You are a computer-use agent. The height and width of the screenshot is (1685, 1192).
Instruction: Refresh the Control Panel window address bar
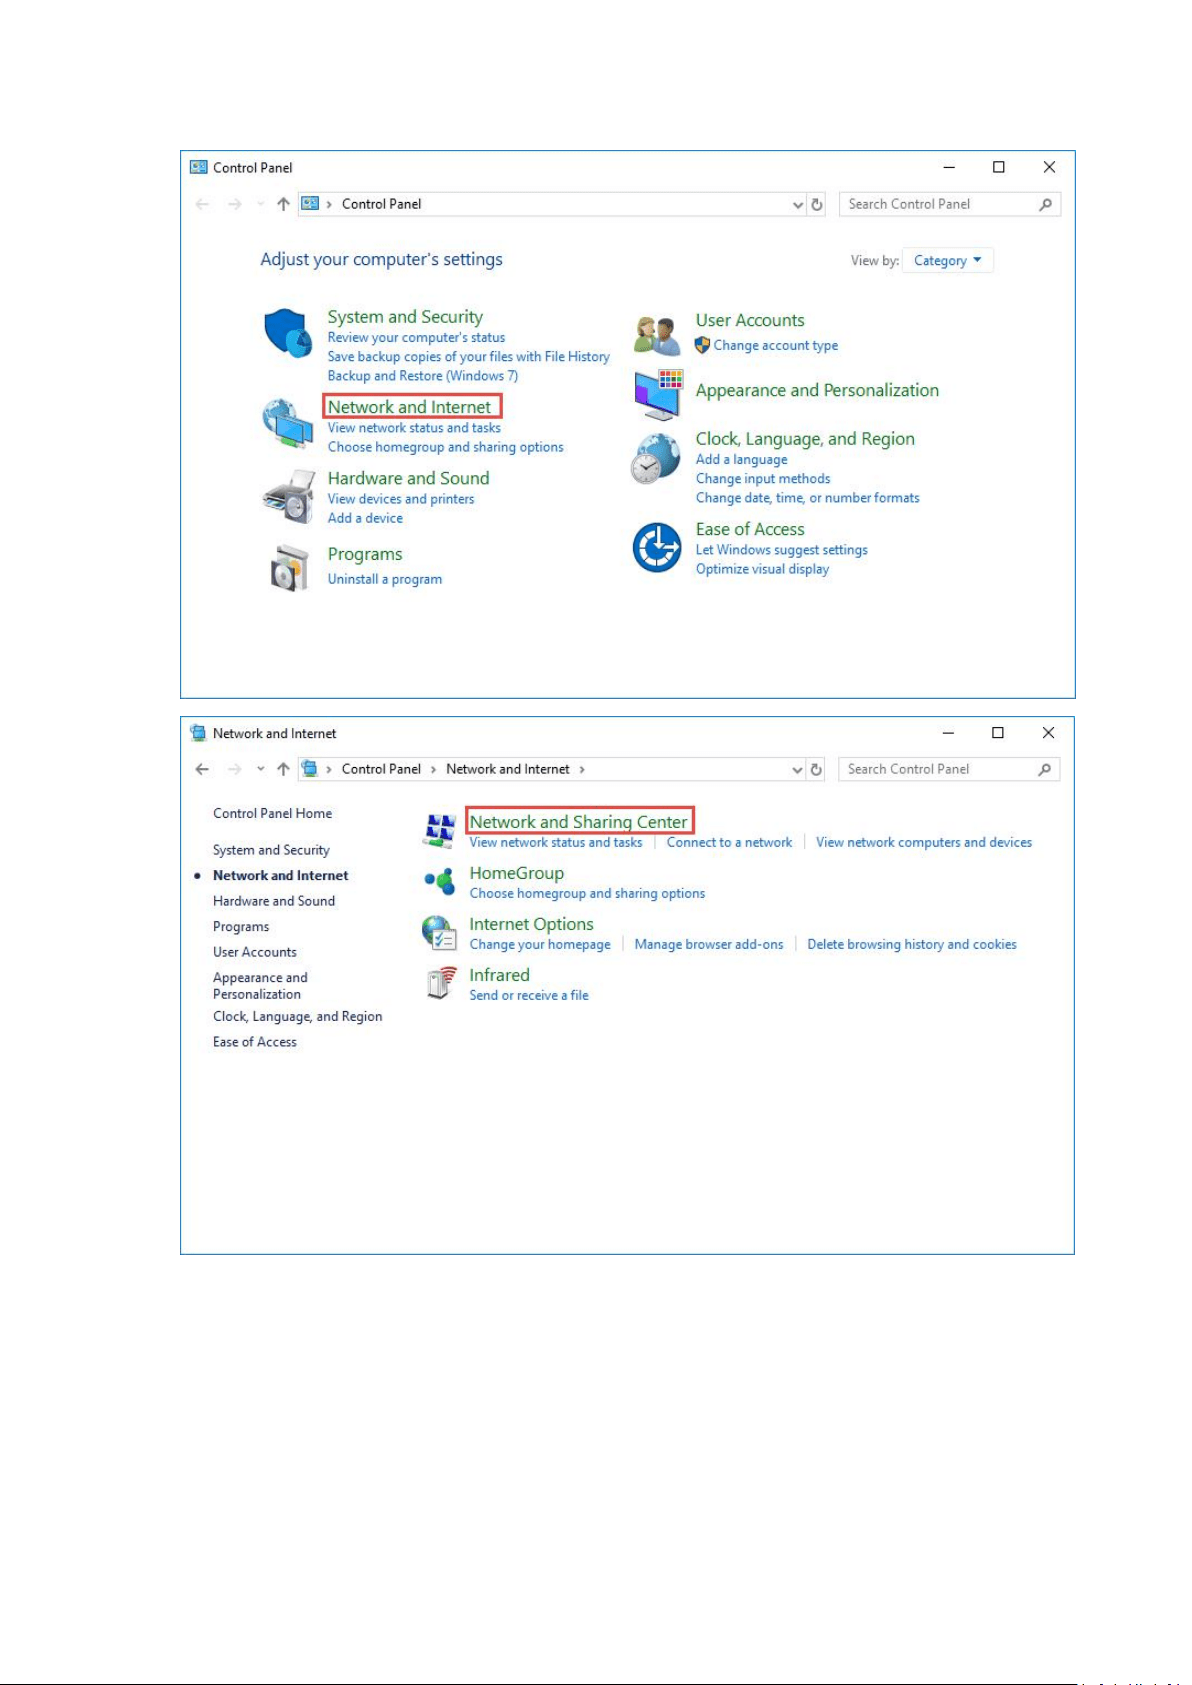(817, 204)
